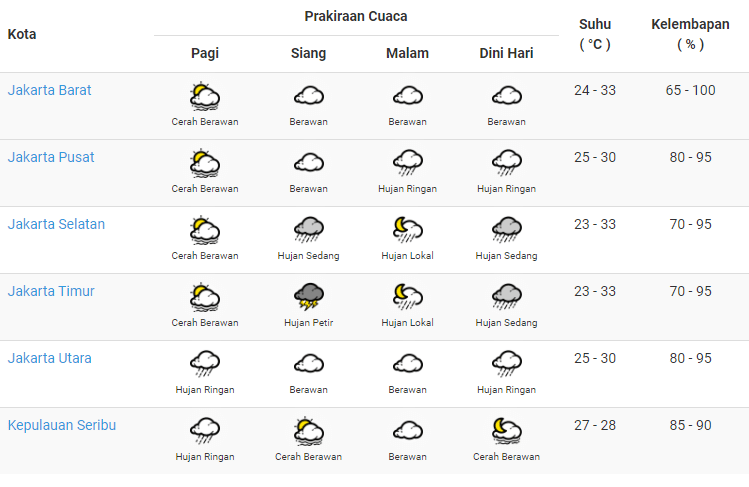749x487 pixels.
Task: Open the Kepulauan Seribu link
Action: point(62,425)
